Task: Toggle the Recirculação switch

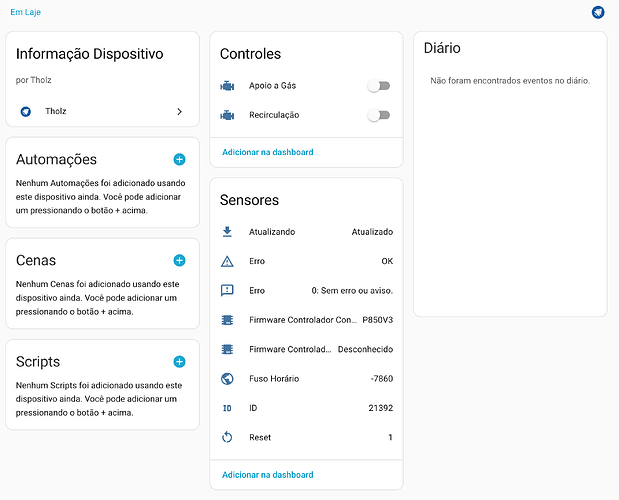Action: pos(379,115)
